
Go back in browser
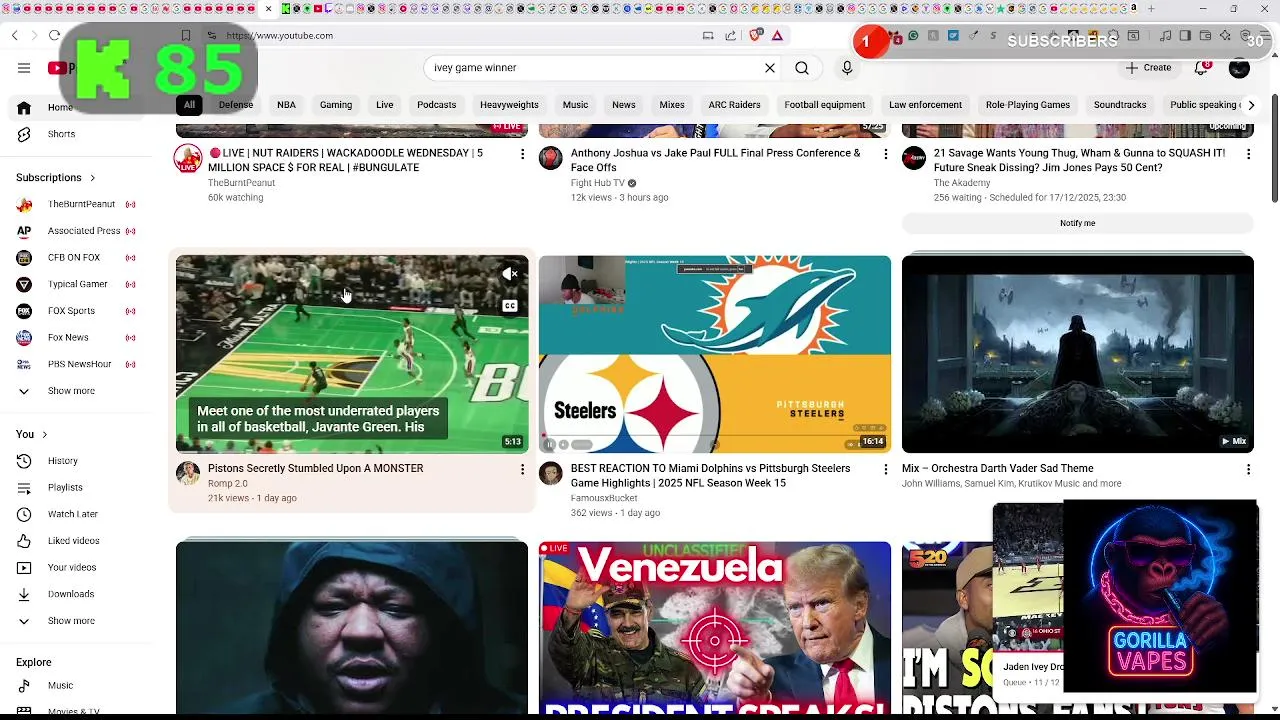click(x=14, y=35)
